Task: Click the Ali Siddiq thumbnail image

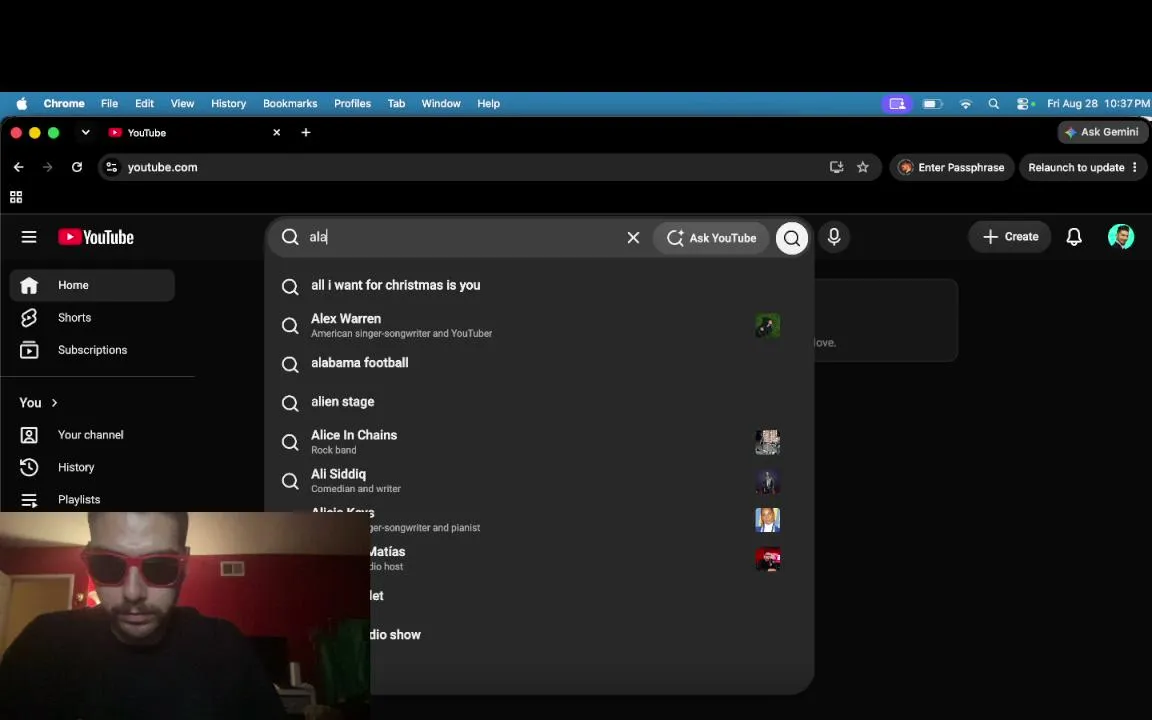Action: point(767,480)
